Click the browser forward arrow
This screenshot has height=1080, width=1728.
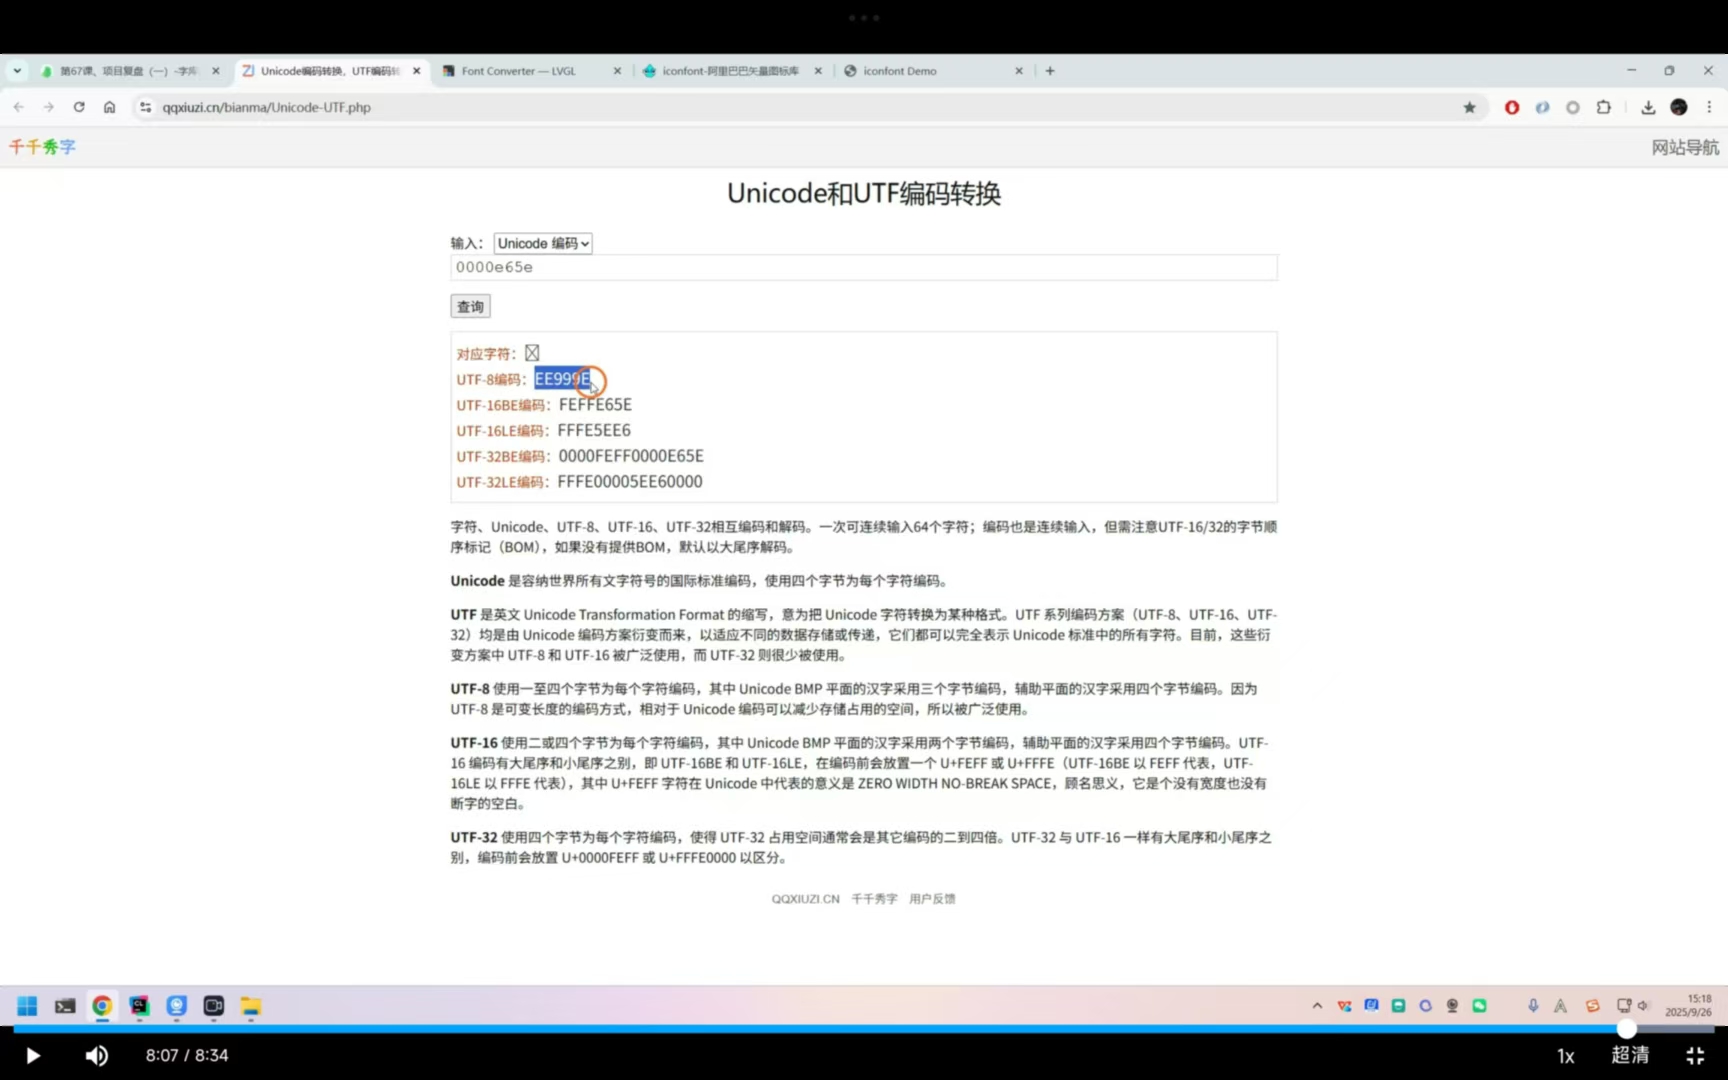point(48,107)
